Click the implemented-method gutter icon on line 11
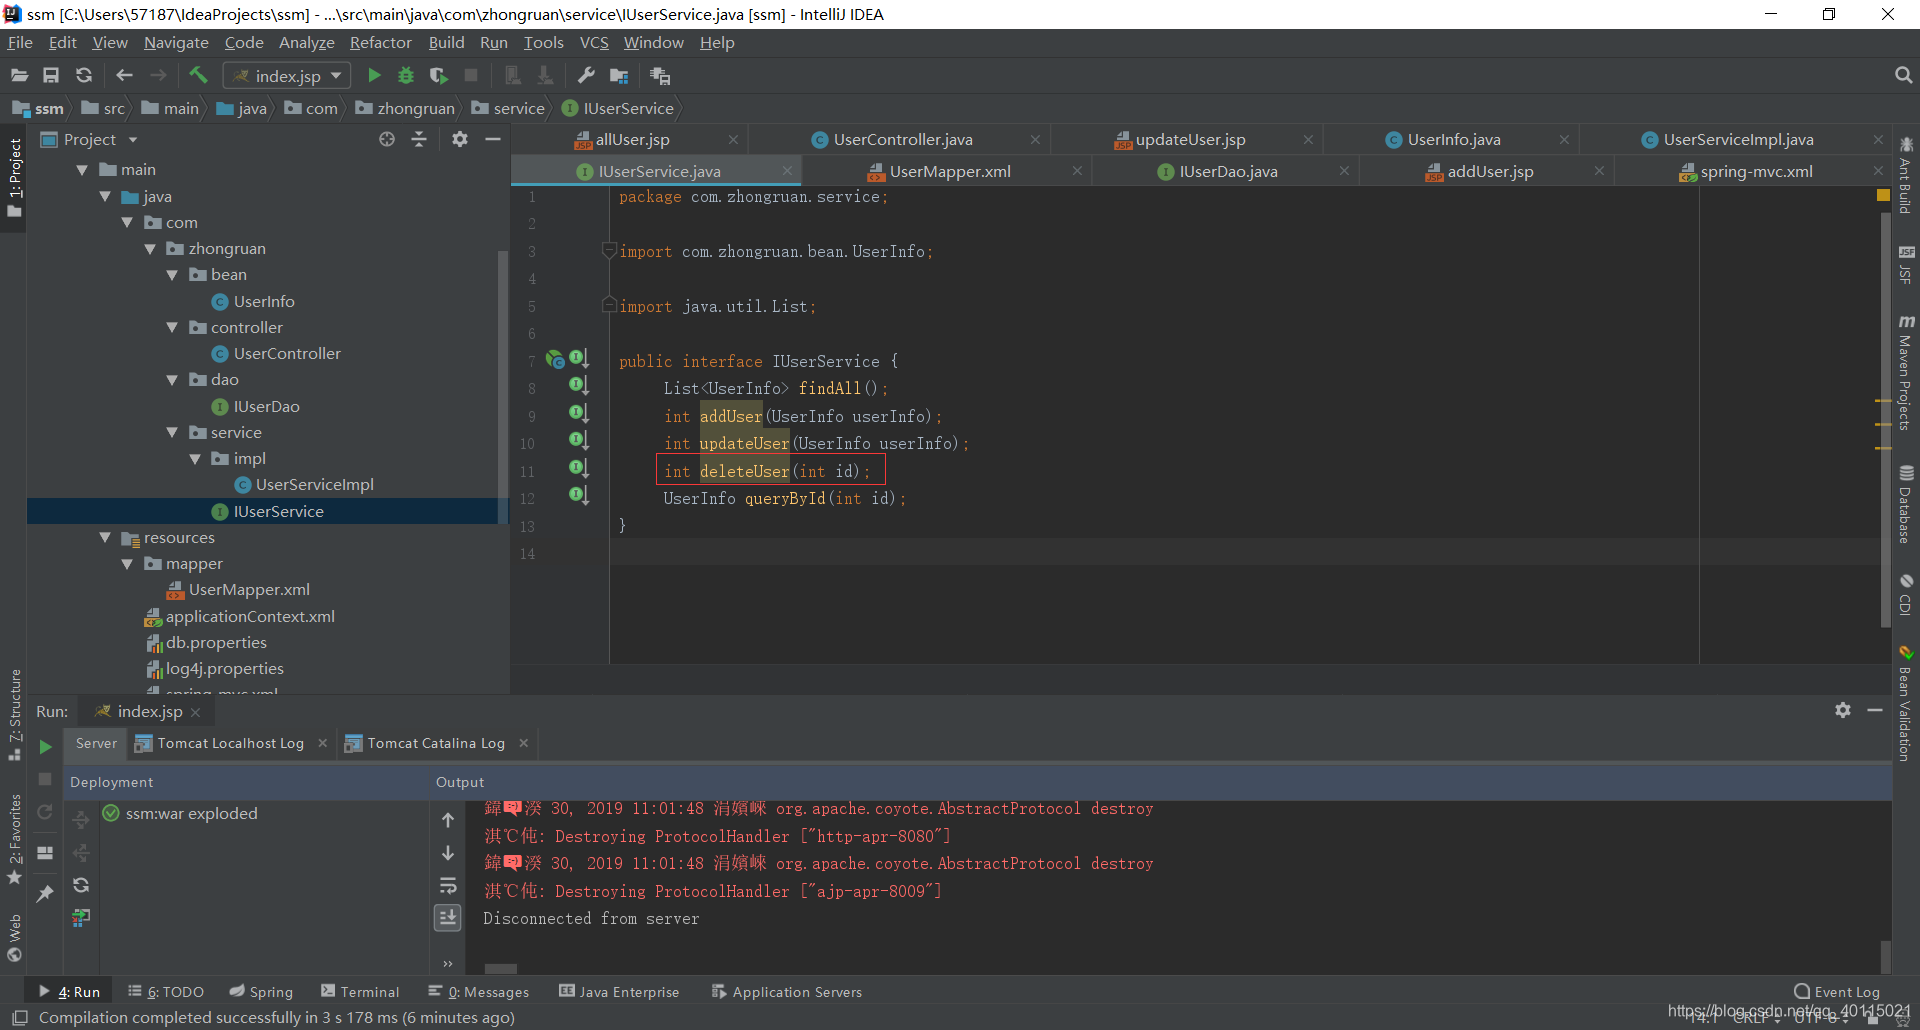 tap(578, 468)
